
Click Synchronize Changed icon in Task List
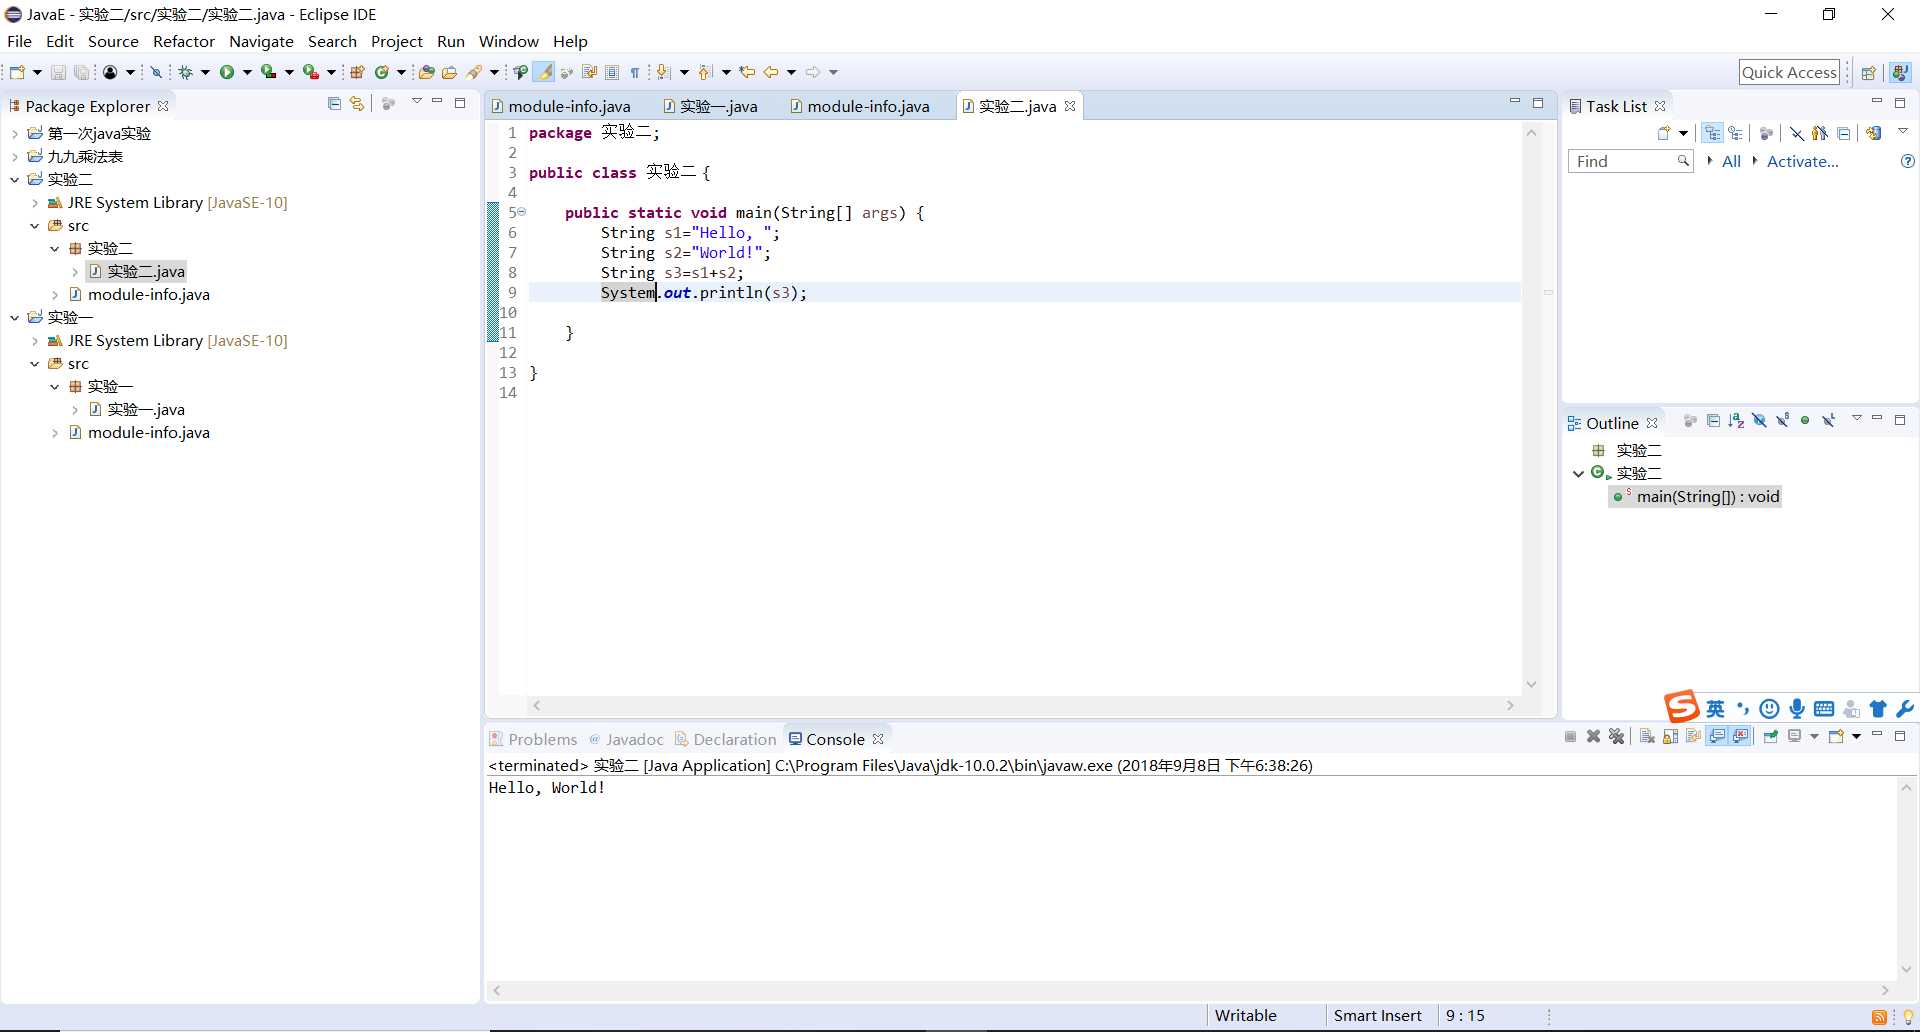[1873, 133]
